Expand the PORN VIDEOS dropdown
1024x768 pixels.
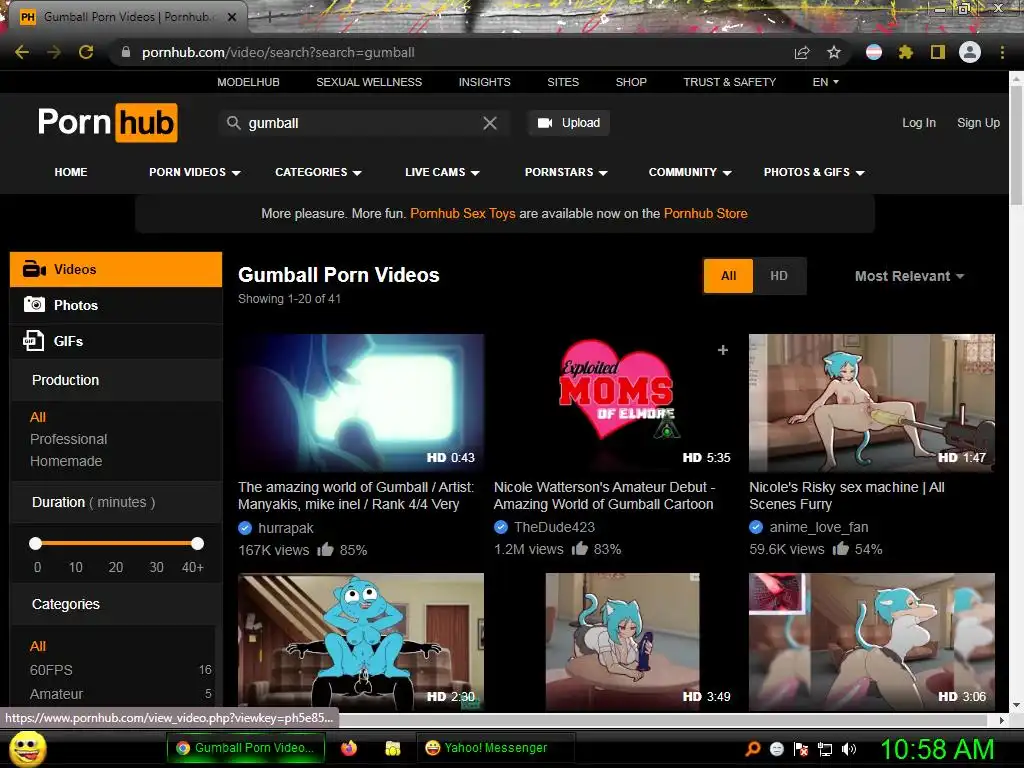coord(195,172)
